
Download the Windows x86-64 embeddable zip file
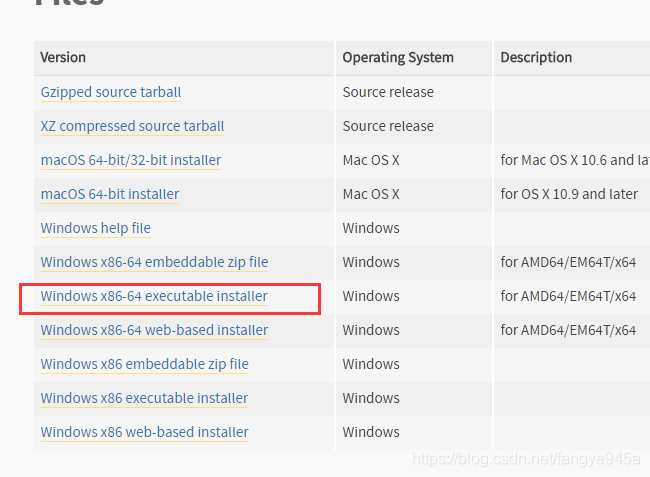coord(154,262)
